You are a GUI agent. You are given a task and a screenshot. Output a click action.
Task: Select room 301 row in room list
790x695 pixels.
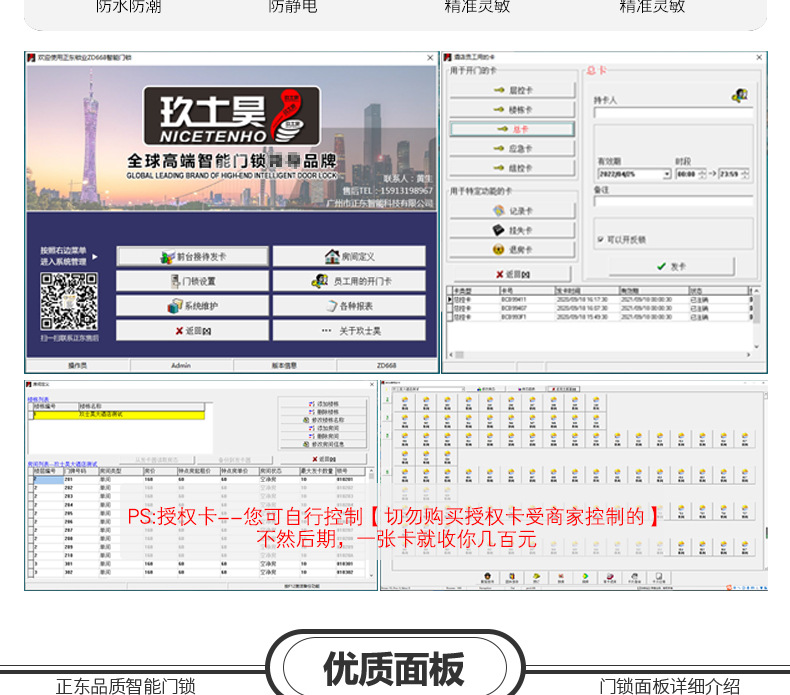point(198,564)
